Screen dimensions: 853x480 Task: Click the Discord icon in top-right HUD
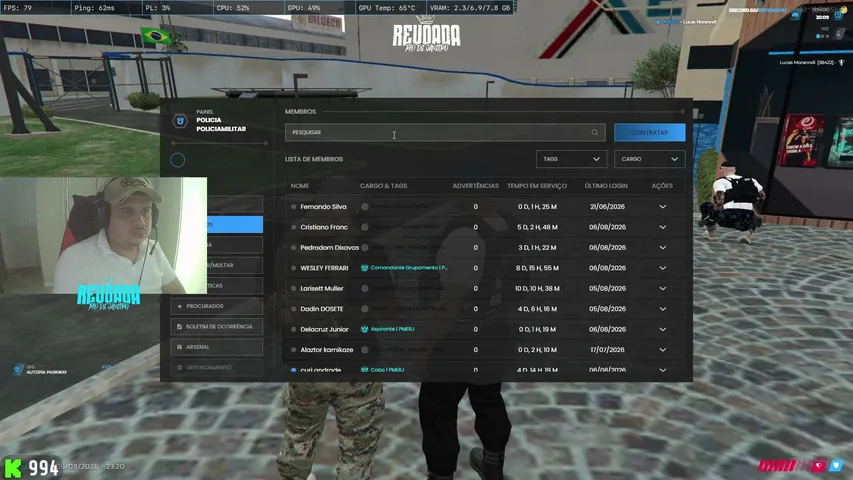pyautogui.click(x=795, y=15)
